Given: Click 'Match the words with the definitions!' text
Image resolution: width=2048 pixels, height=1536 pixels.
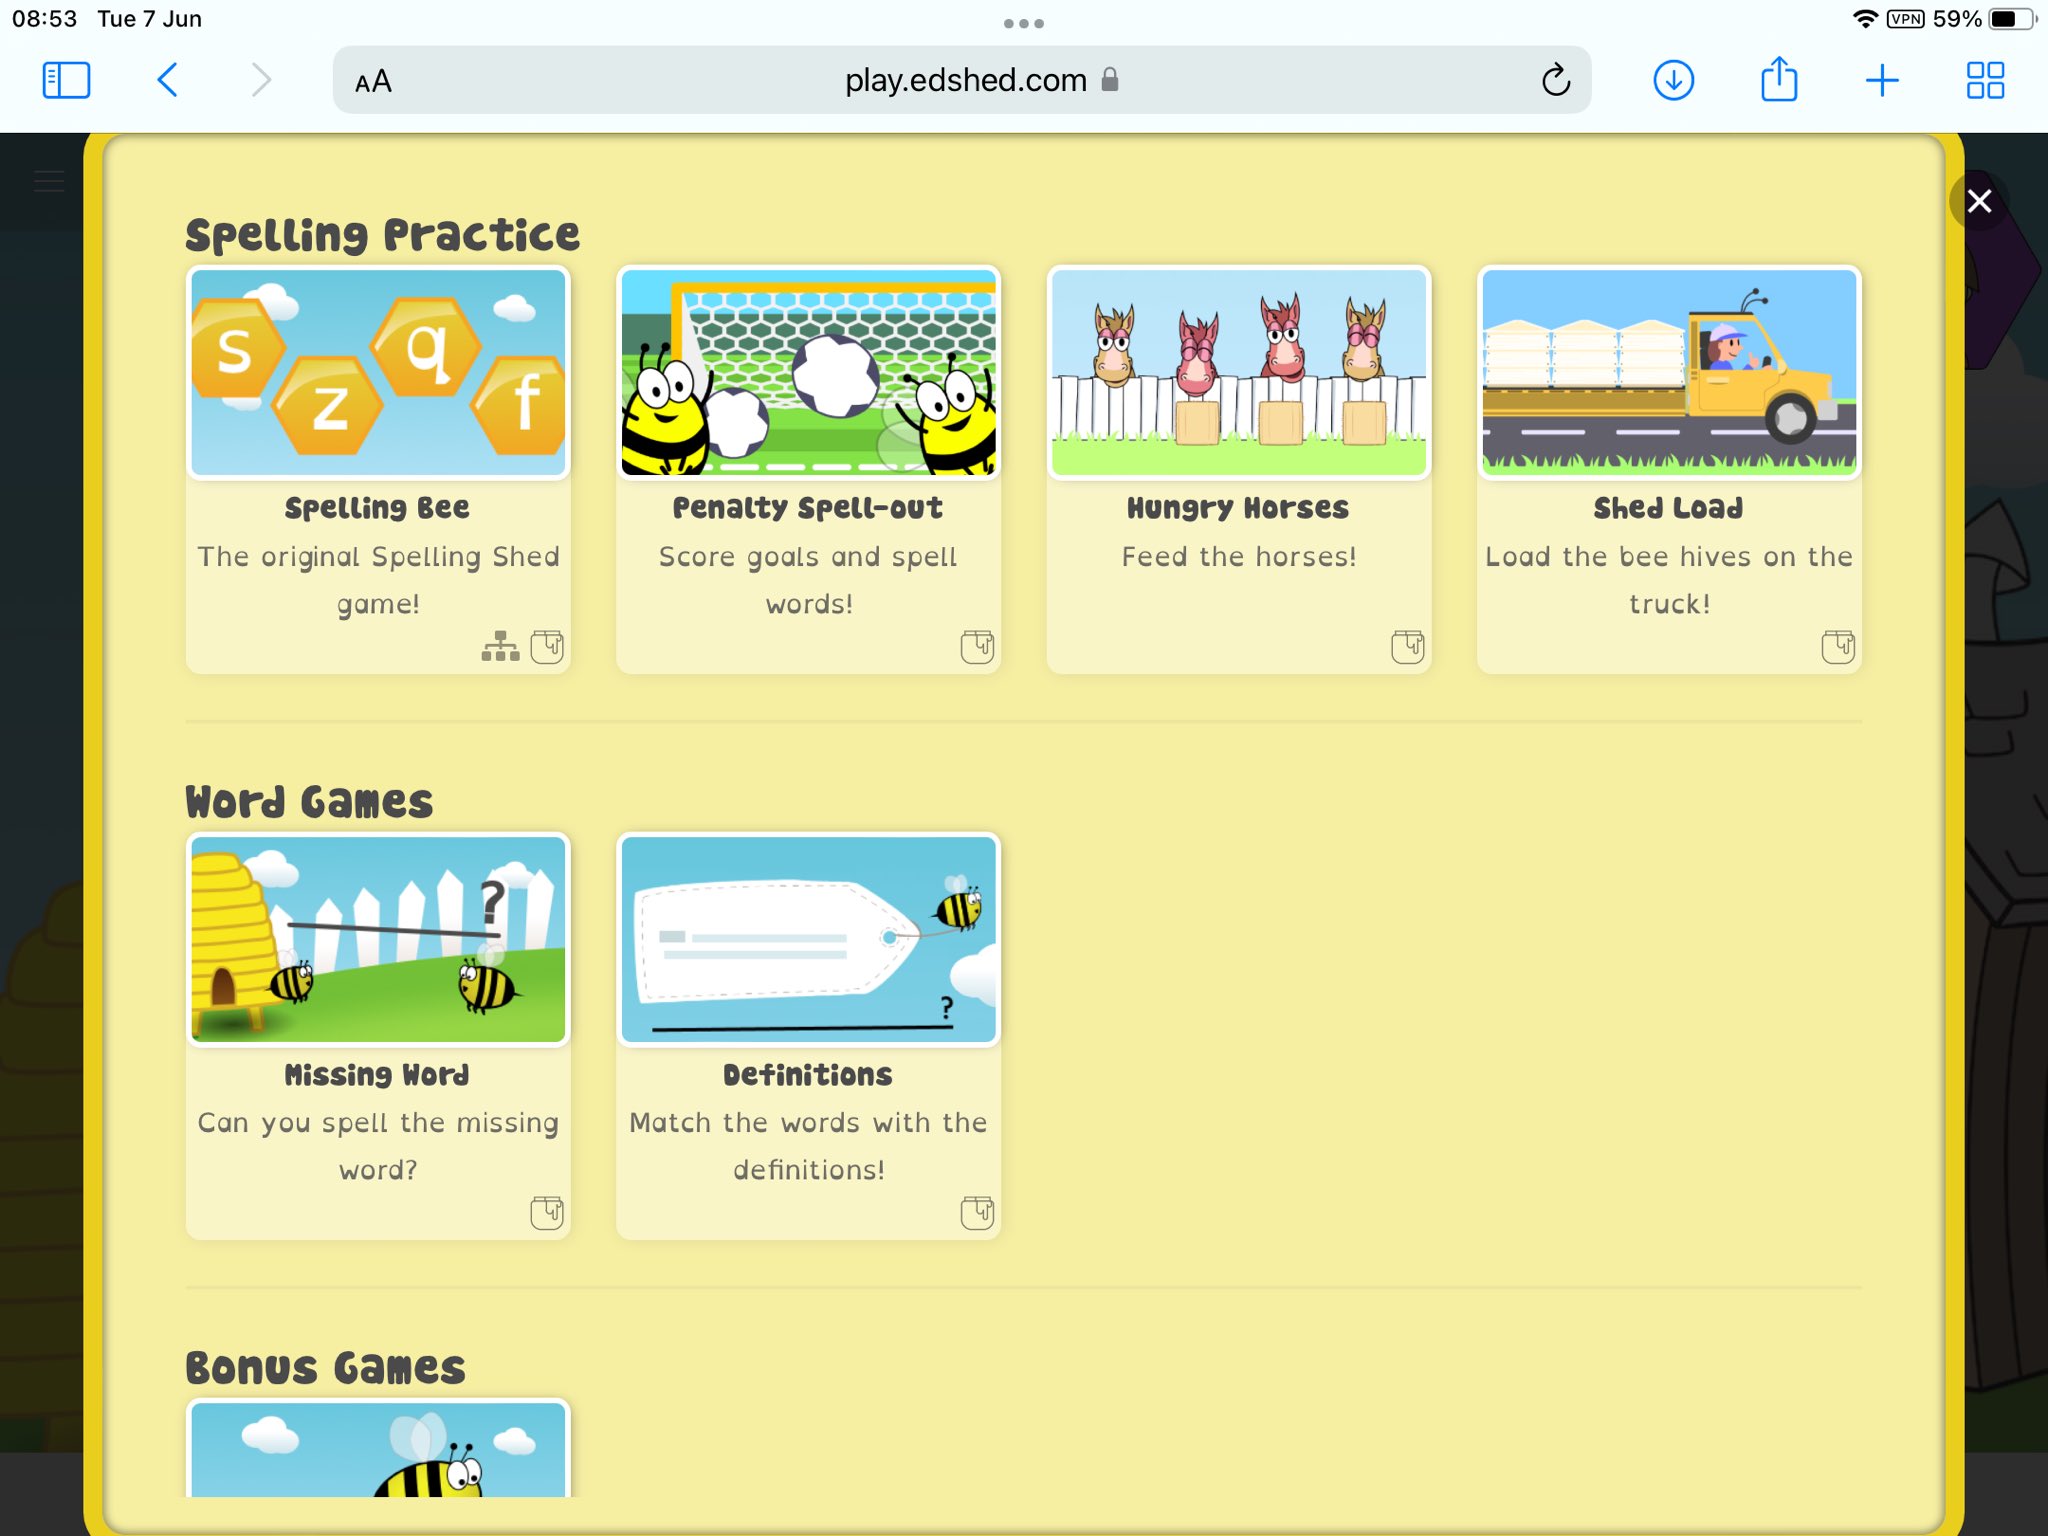Looking at the screenshot, I should [x=808, y=1146].
